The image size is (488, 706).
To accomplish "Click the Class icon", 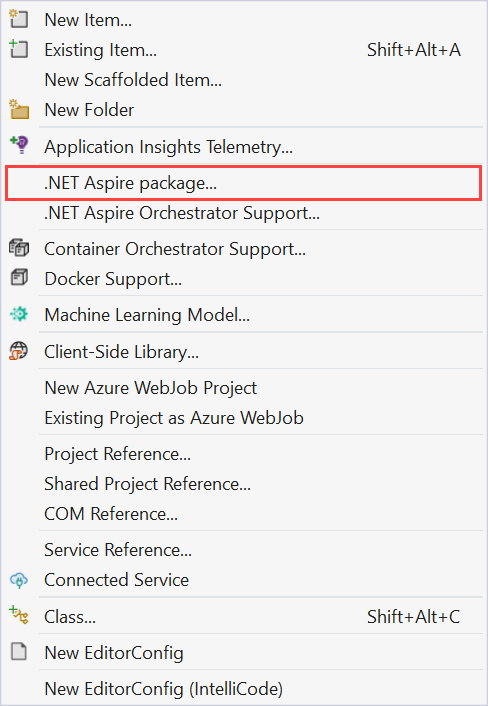I will pyautogui.click(x=19, y=616).
